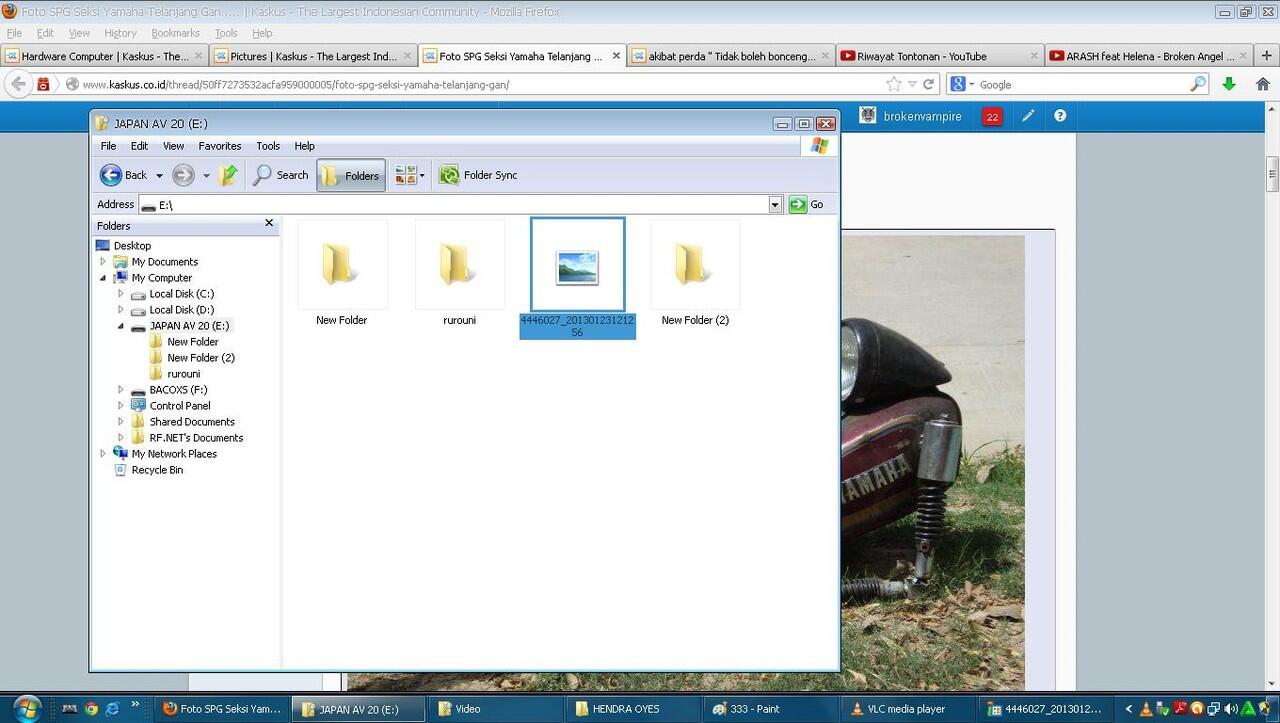Select New Folder (2) in folder tree

tap(201, 358)
